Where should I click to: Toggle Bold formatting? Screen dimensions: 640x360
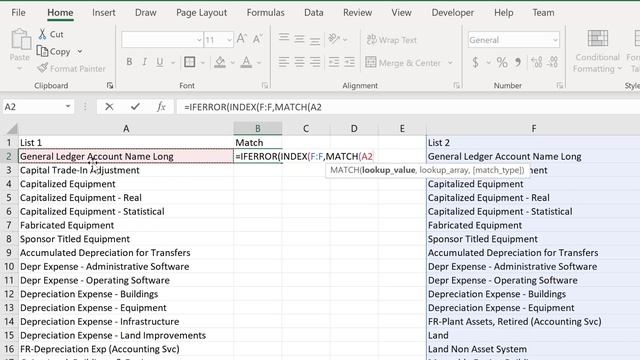point(129,62)
